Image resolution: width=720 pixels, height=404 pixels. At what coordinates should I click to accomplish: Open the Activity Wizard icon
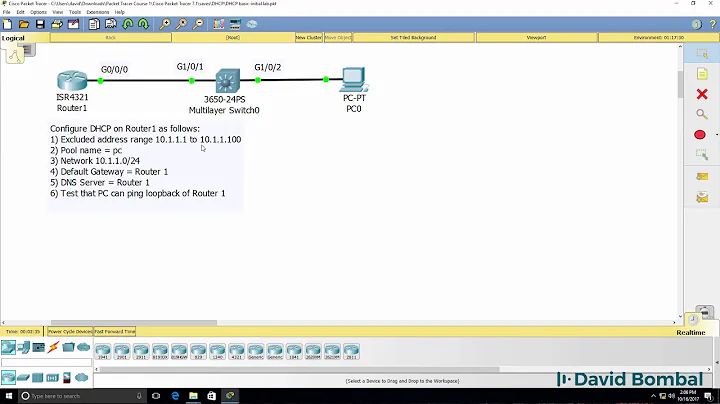(73, 24)
